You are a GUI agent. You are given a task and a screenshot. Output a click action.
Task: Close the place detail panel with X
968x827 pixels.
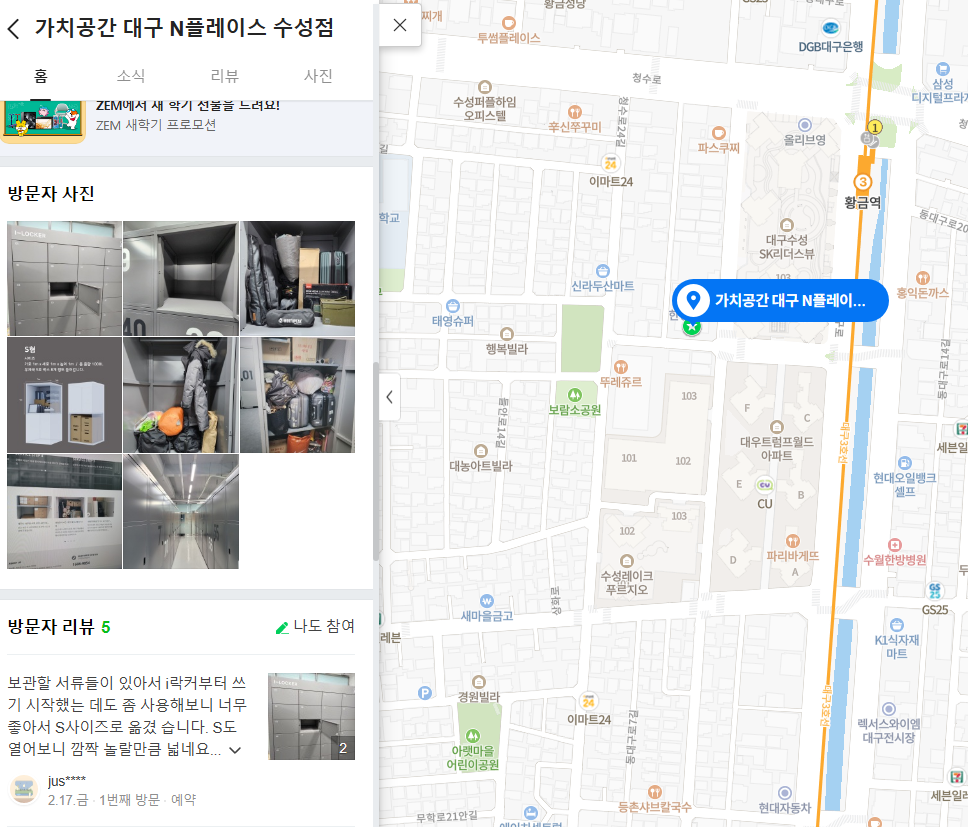400,25
